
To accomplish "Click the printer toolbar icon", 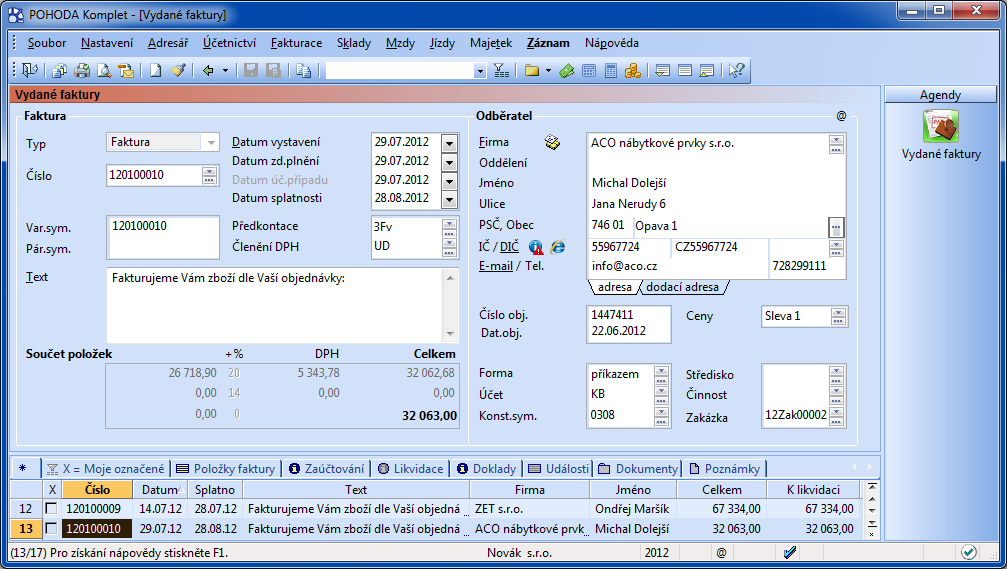I will [82, 70].
